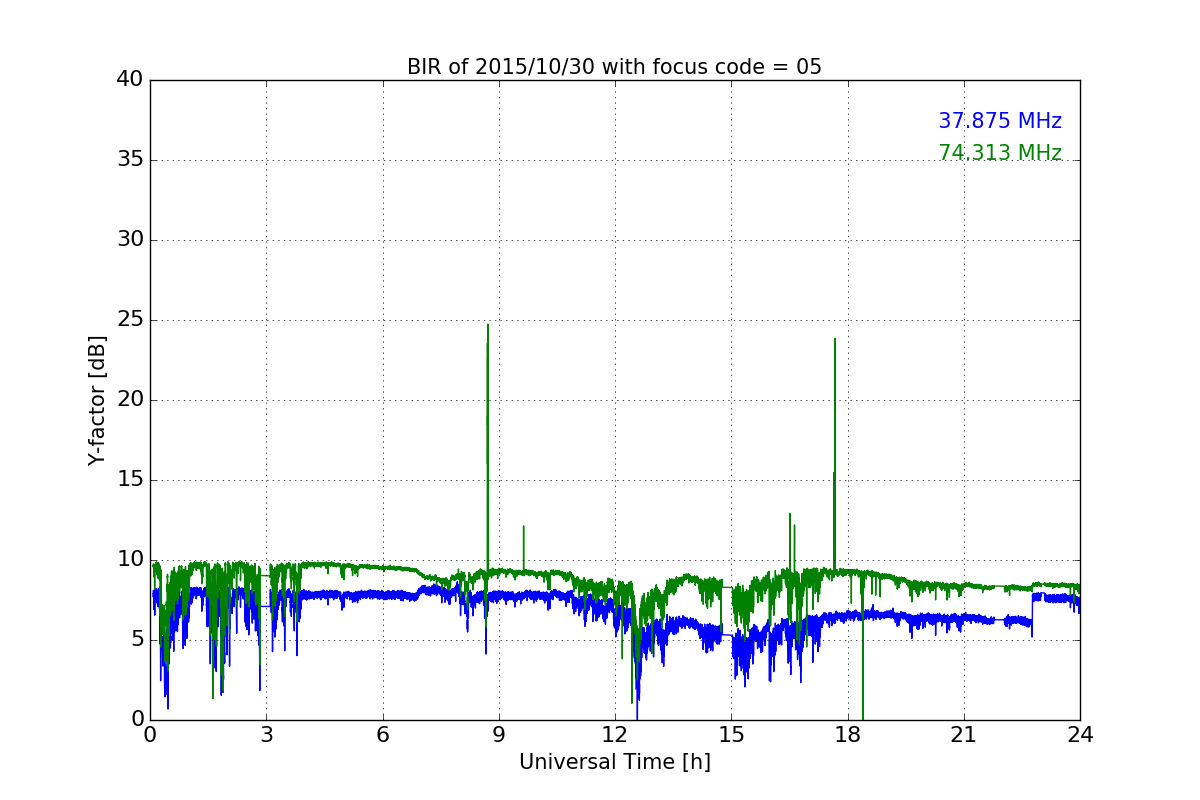This screenshot has width=1200, height=800.
Task: Click the green spike peak near 18 h
Action: (x=835, y=339)
